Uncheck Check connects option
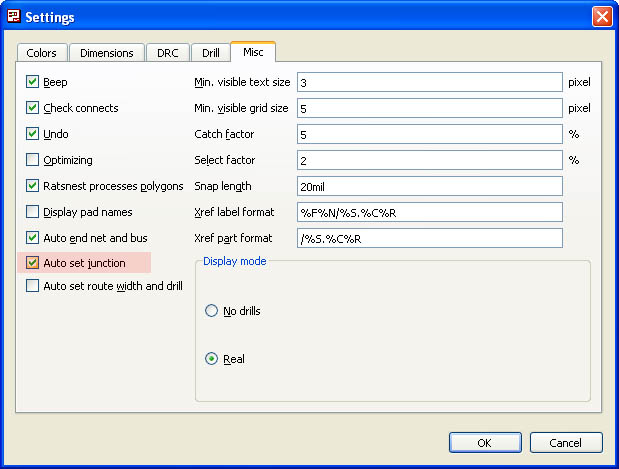This screenshot has height=469, width=619. click(x=33, y=108)
